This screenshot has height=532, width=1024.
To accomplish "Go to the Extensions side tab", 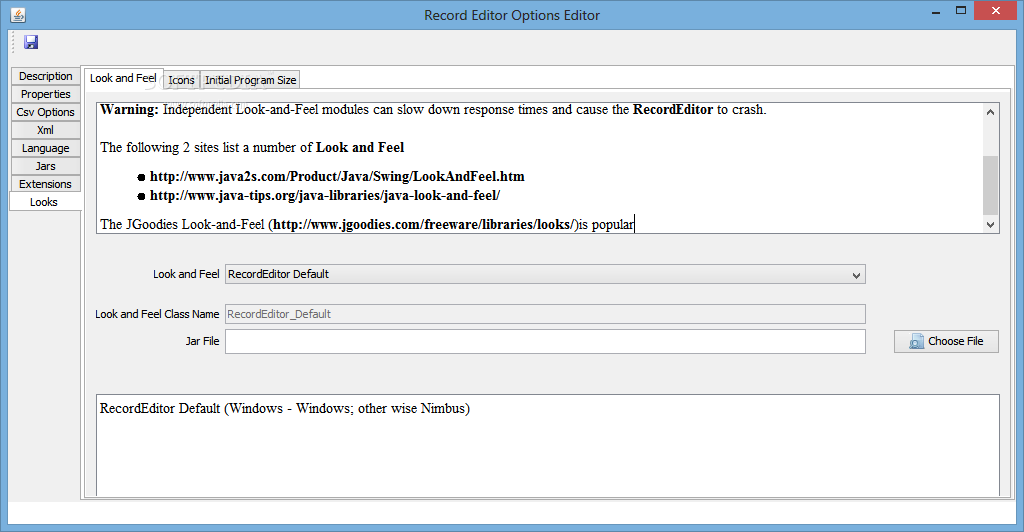I will coord(46,184).
